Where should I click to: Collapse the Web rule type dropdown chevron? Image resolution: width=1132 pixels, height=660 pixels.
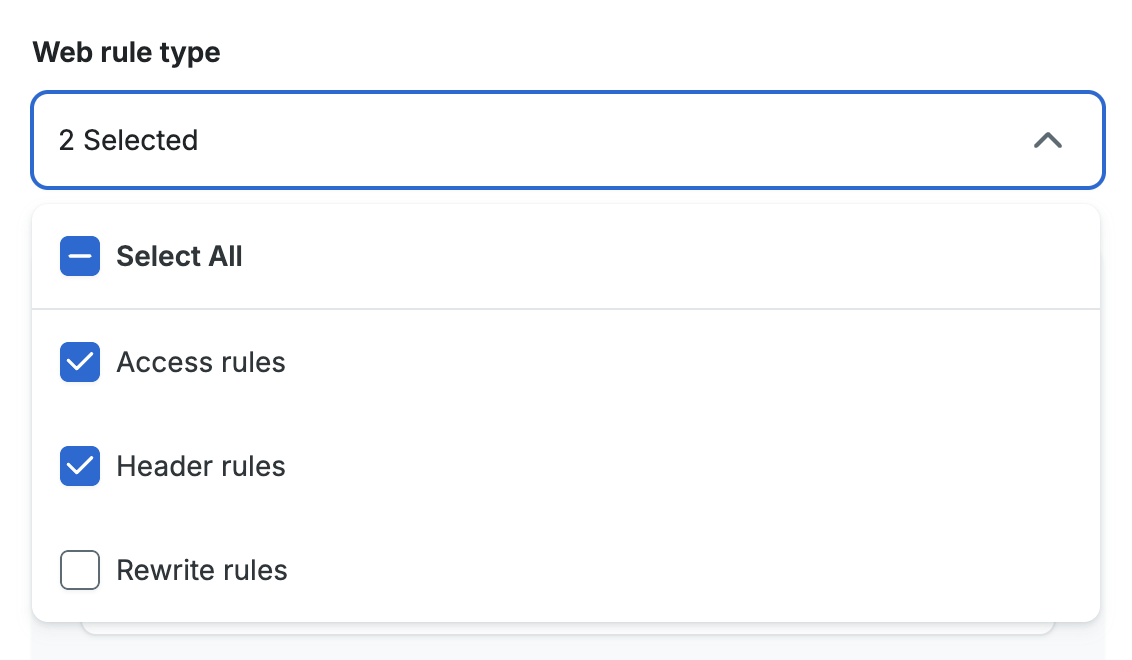click(x=1047, y=141)
